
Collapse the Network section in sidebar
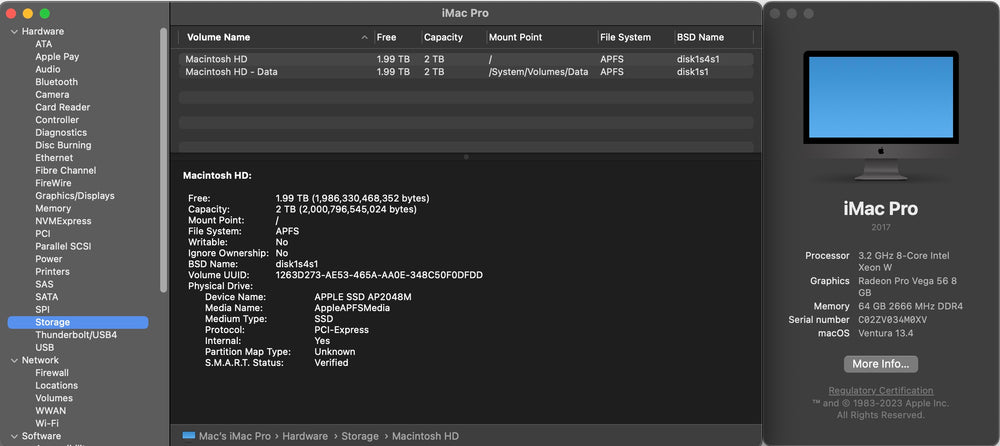pyautogui.click(x=14, y=361)
